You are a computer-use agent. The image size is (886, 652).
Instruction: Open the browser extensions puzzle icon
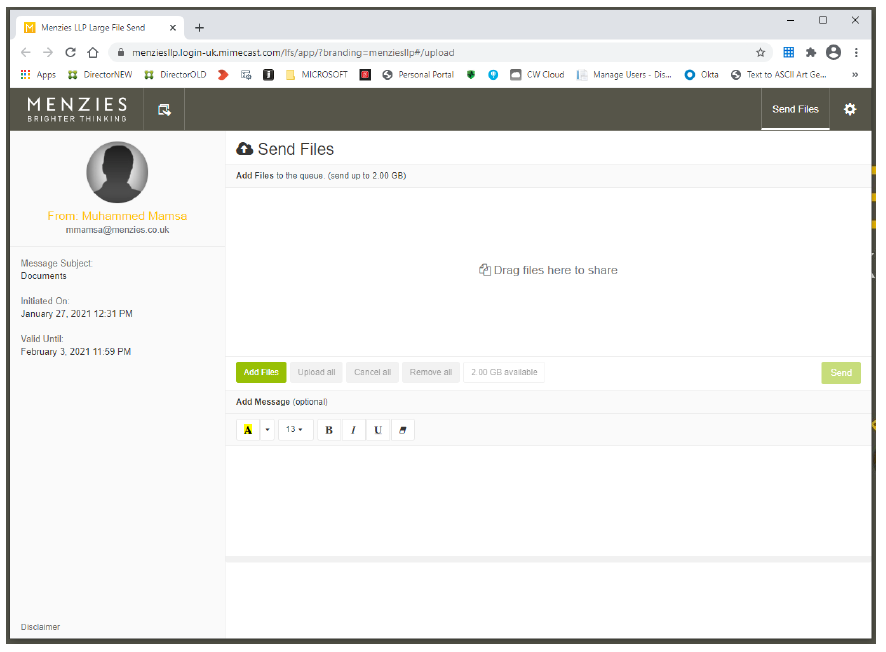pyautogui.click(x=811, y=52)
